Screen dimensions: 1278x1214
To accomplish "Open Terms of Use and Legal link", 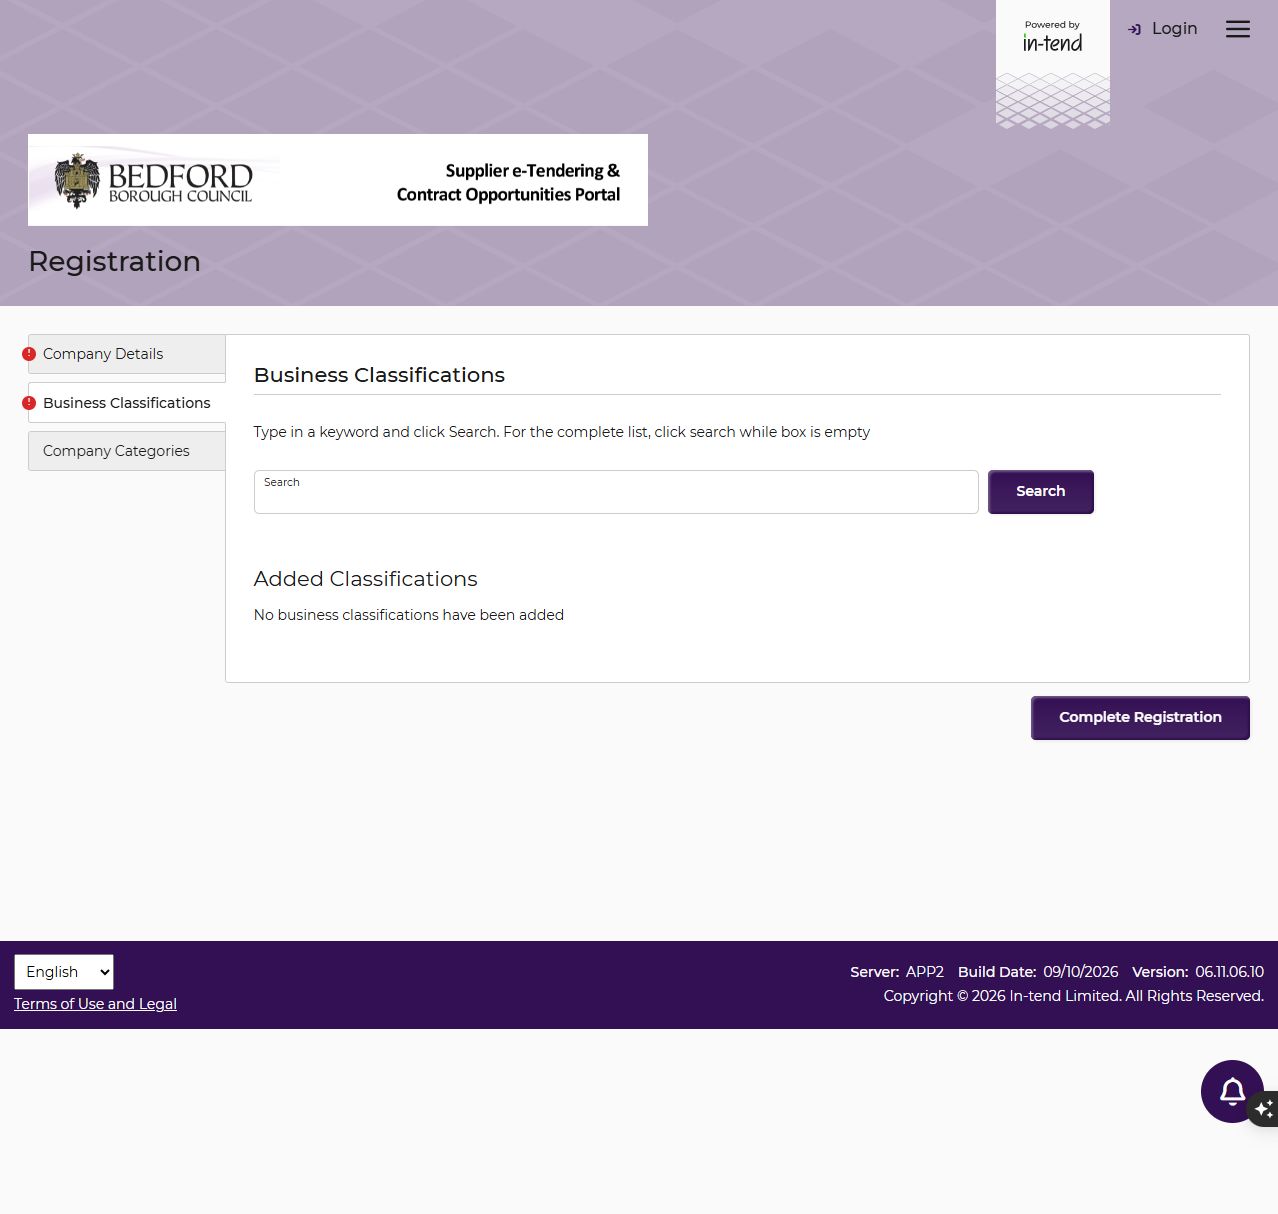I will (x=95, y=1004).
